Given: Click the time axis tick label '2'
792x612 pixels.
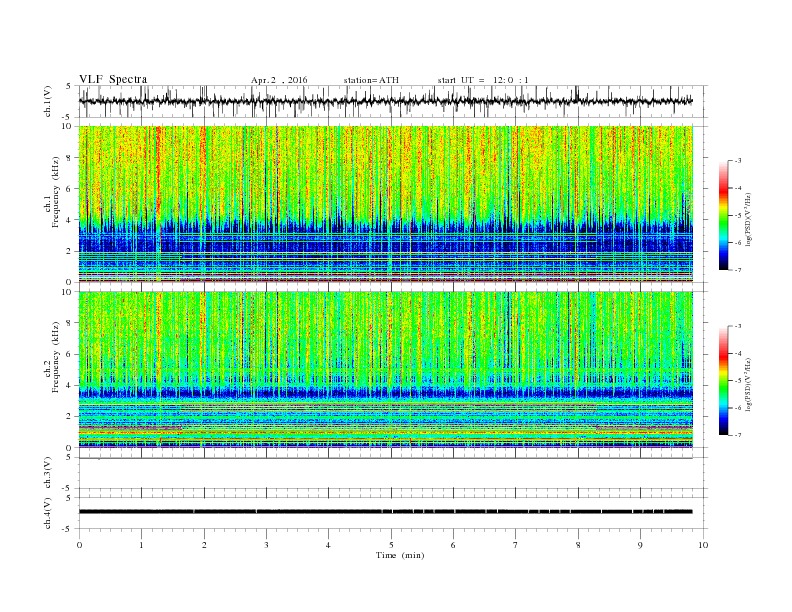Looking at the screenshot, I should (x=204, y=545).
